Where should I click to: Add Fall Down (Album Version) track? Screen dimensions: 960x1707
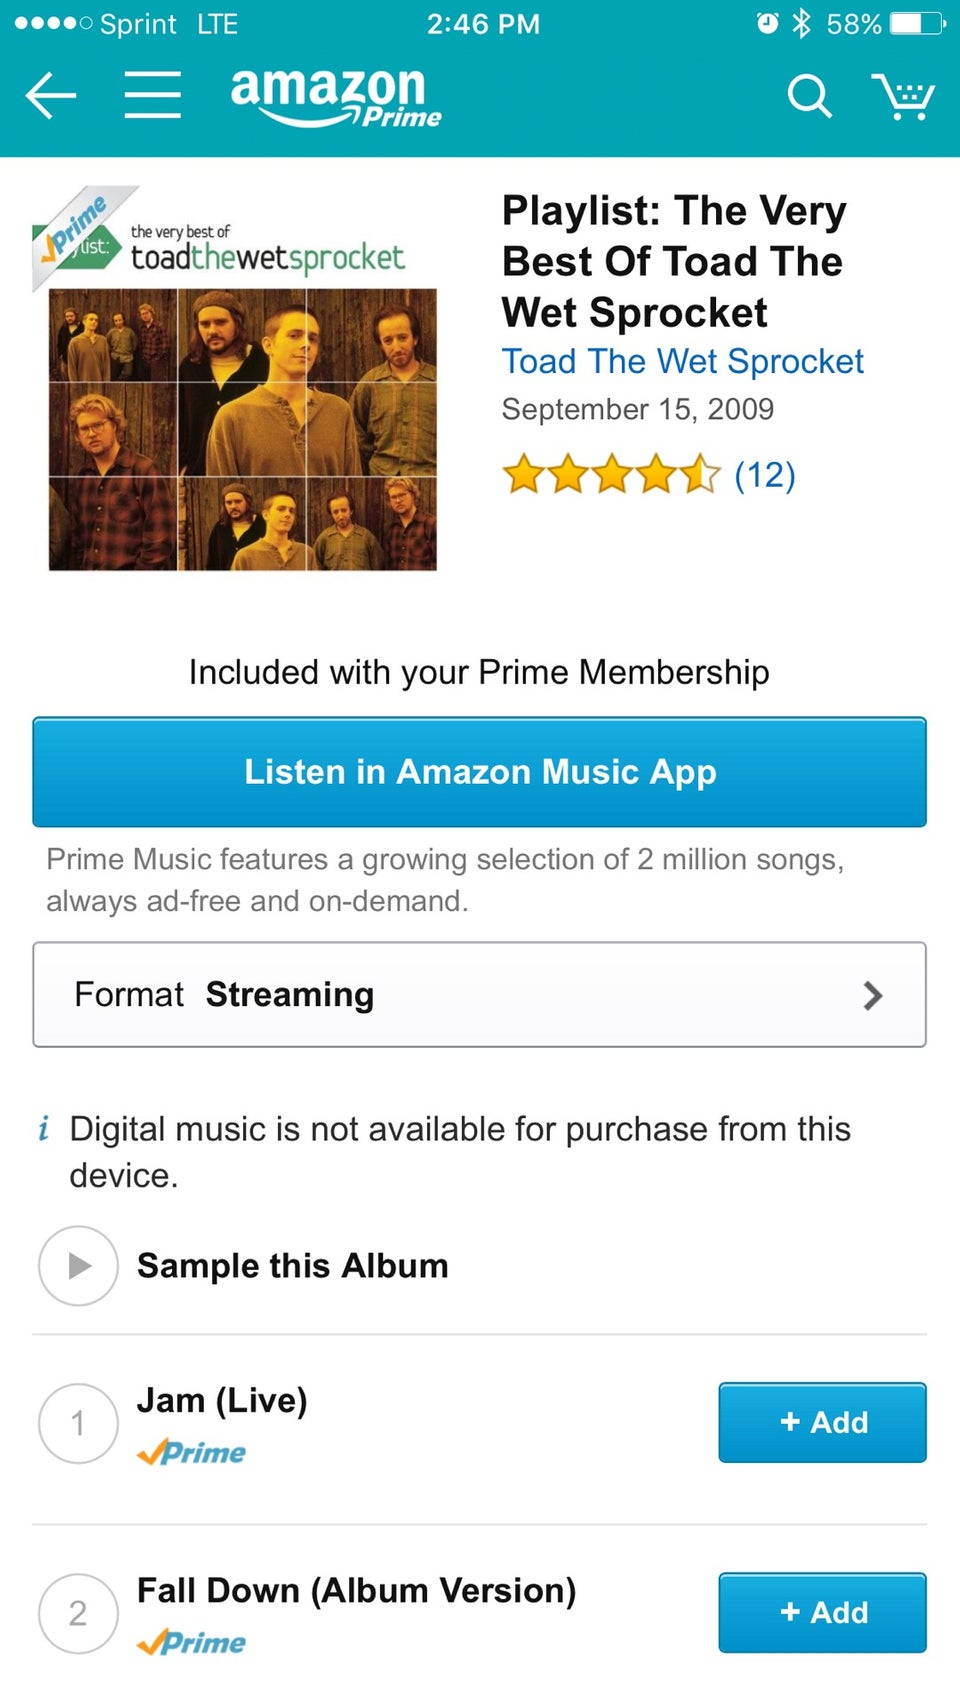[x=822, y=1612]
